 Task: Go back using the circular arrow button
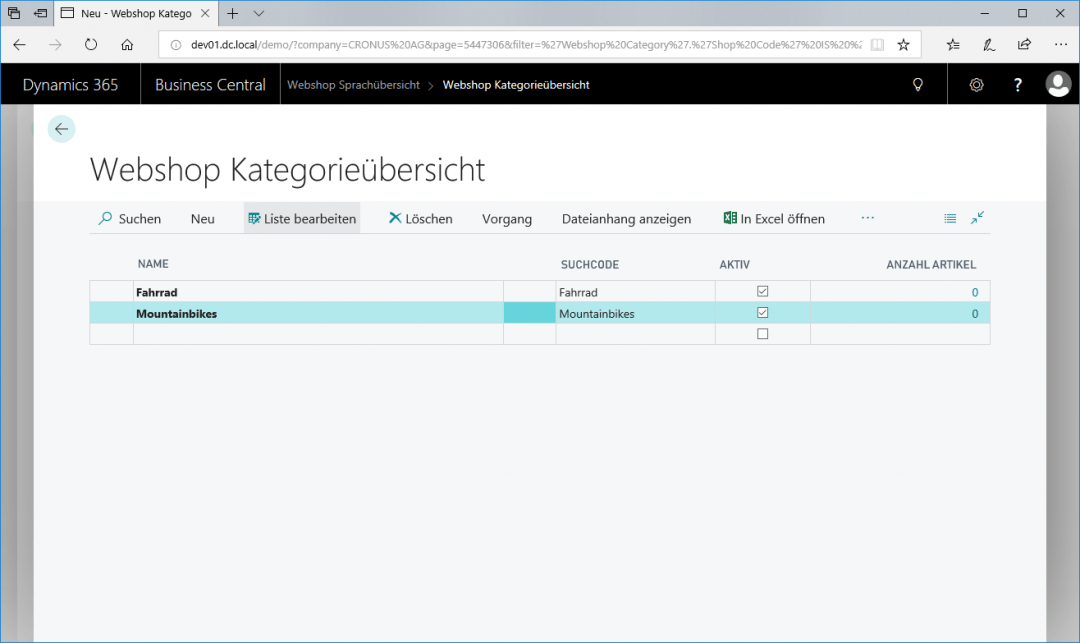click(61, 129)
